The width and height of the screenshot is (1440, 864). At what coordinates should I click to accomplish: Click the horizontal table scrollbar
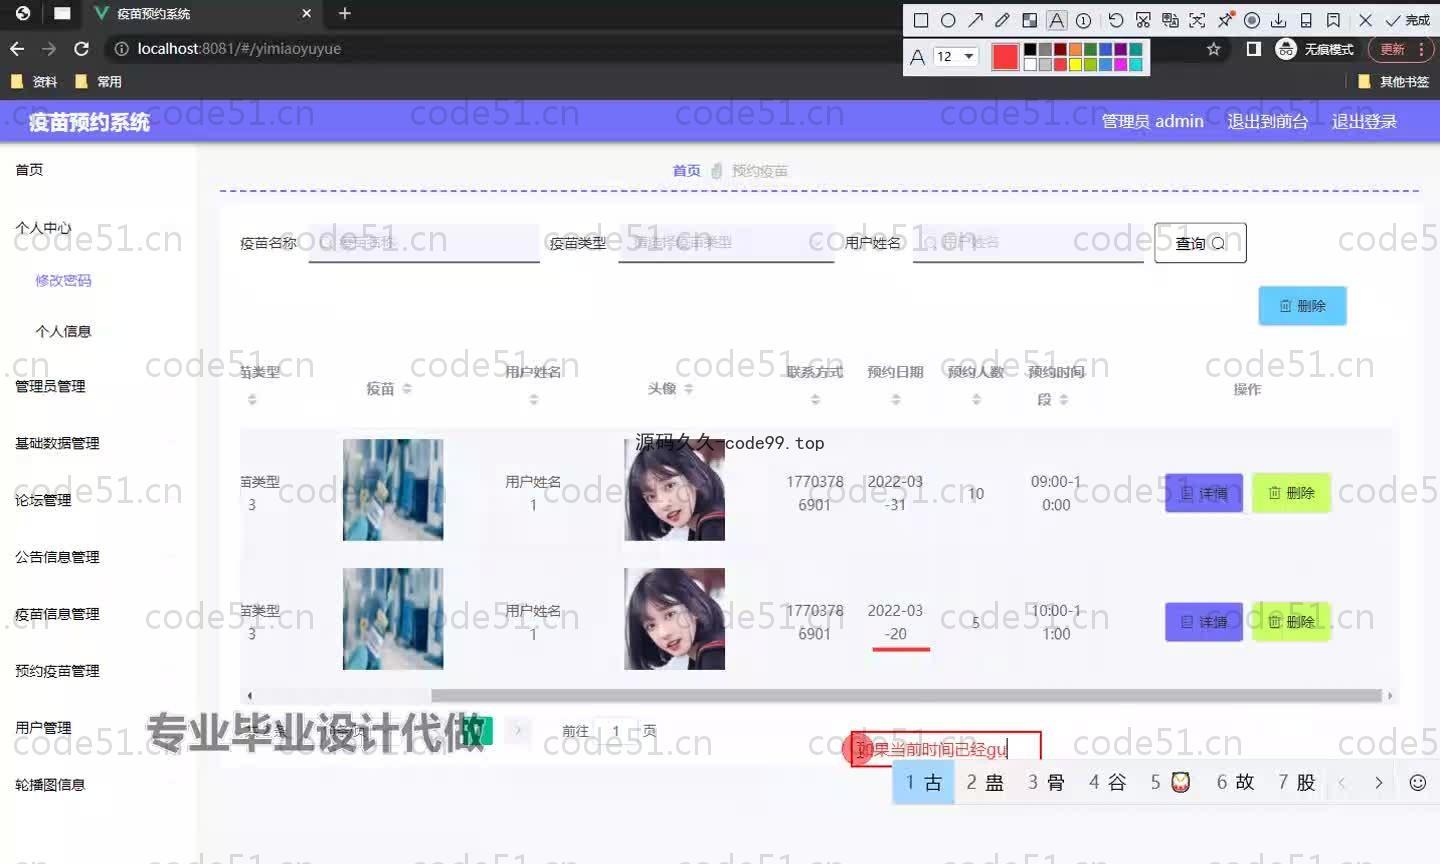[x=908, y=695]
